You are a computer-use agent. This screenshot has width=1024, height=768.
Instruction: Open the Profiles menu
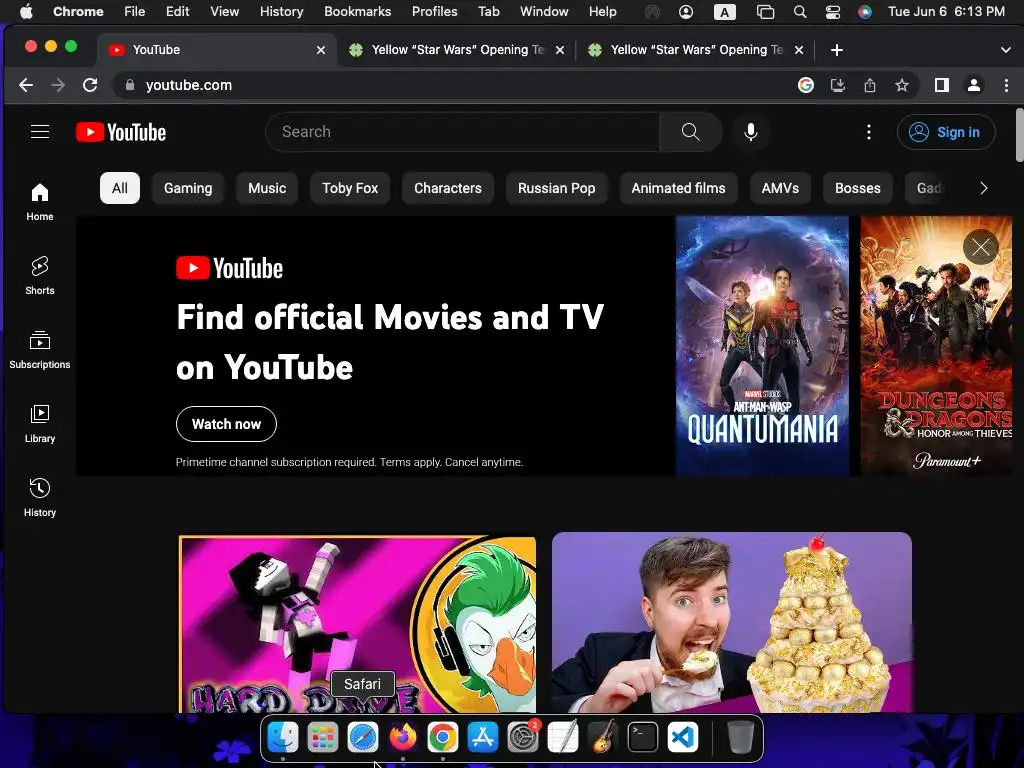(434, 11)
